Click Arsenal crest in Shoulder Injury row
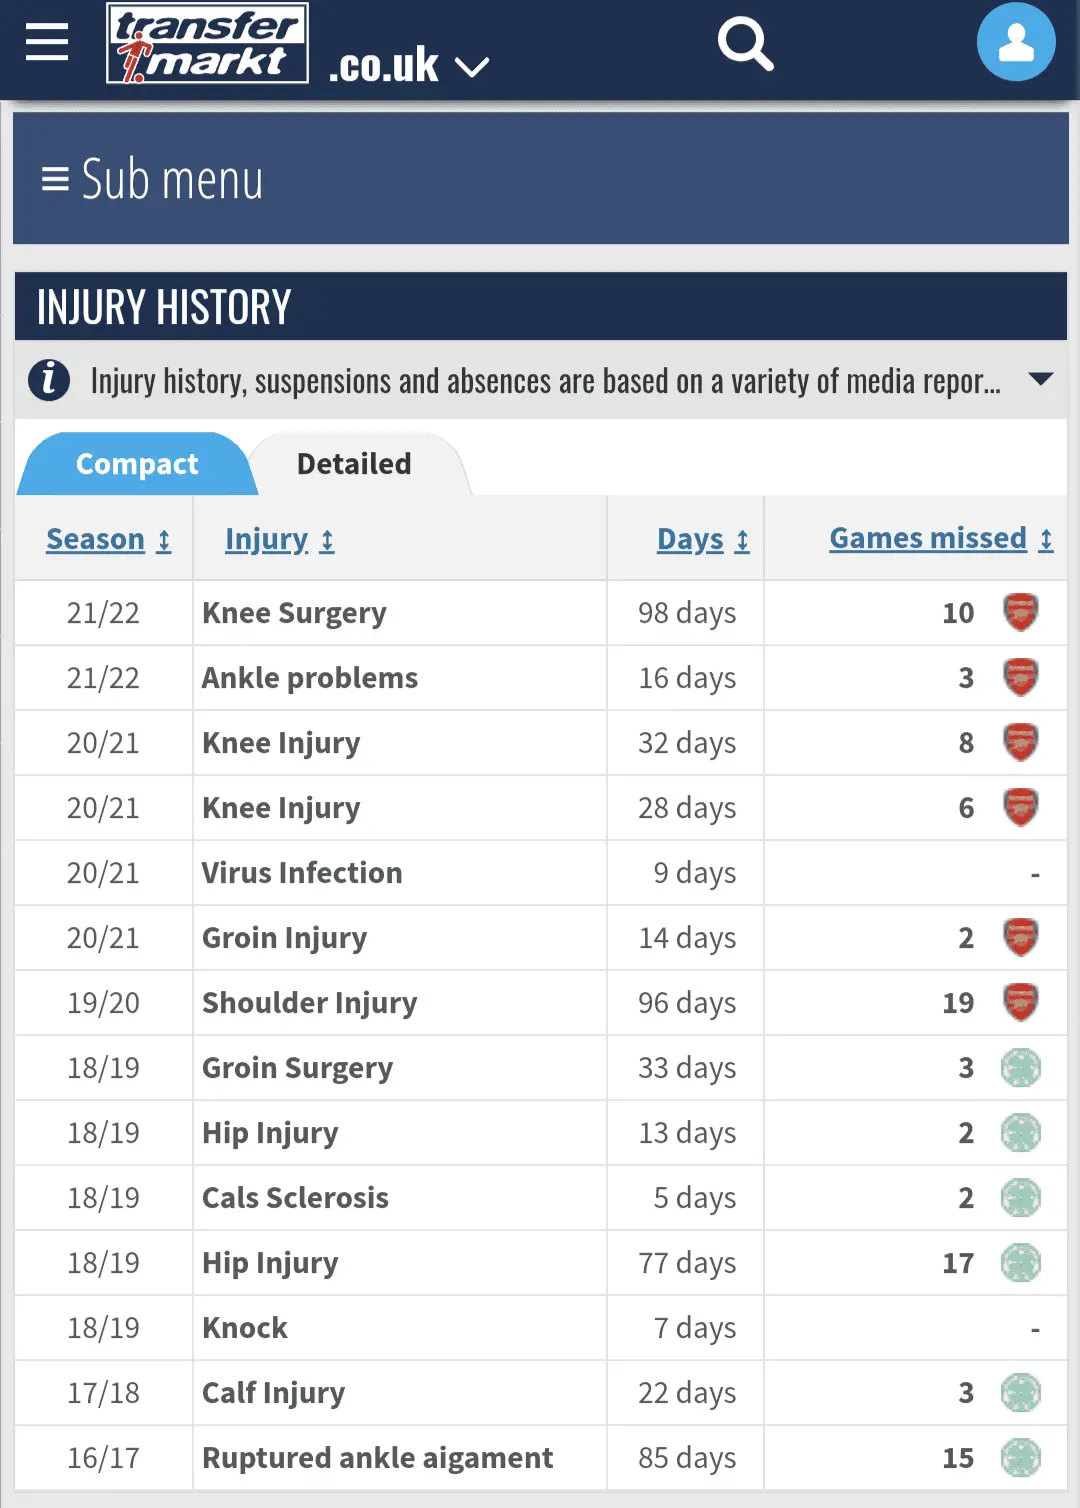Viewport: 1080px width, 1508px height. click(x=1020, y=1002)
